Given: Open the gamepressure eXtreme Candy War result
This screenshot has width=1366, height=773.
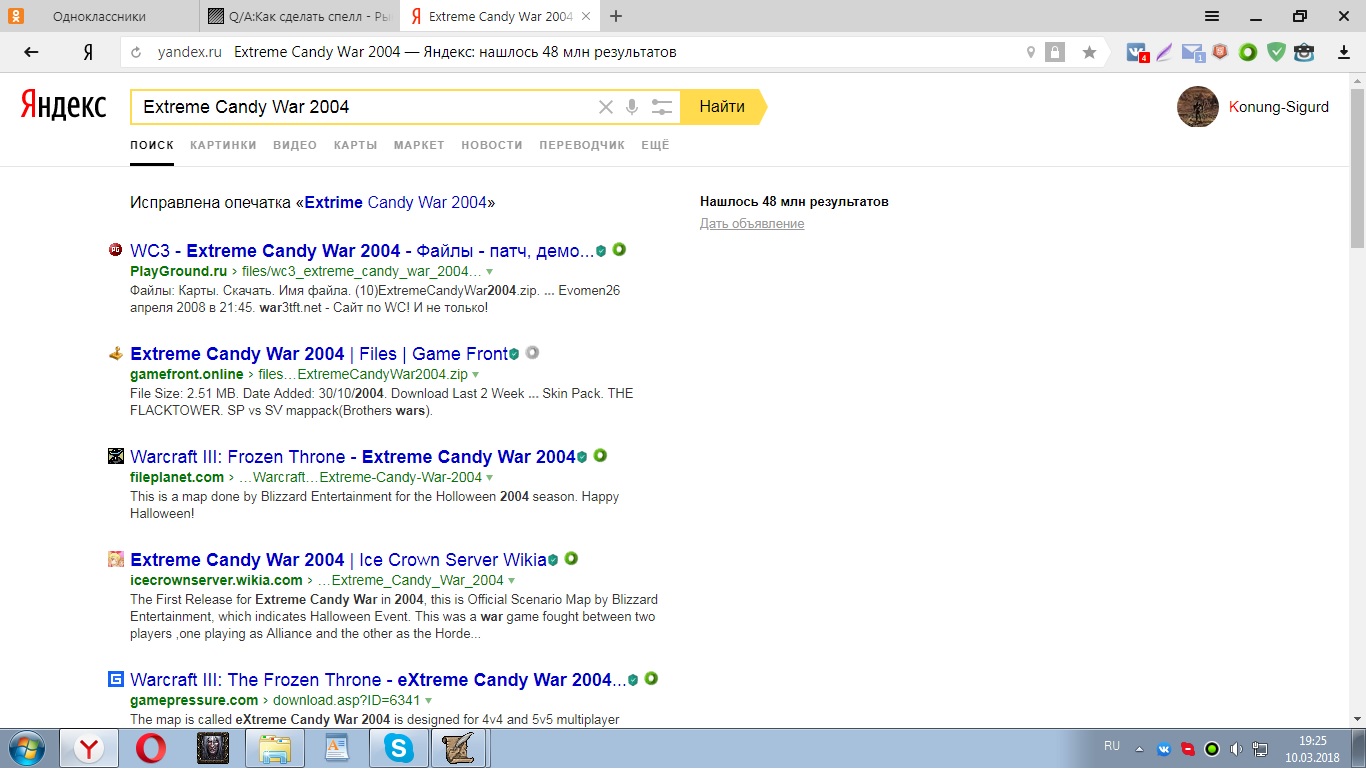Looking at the screenshot, I should click(x=378, y=680).
